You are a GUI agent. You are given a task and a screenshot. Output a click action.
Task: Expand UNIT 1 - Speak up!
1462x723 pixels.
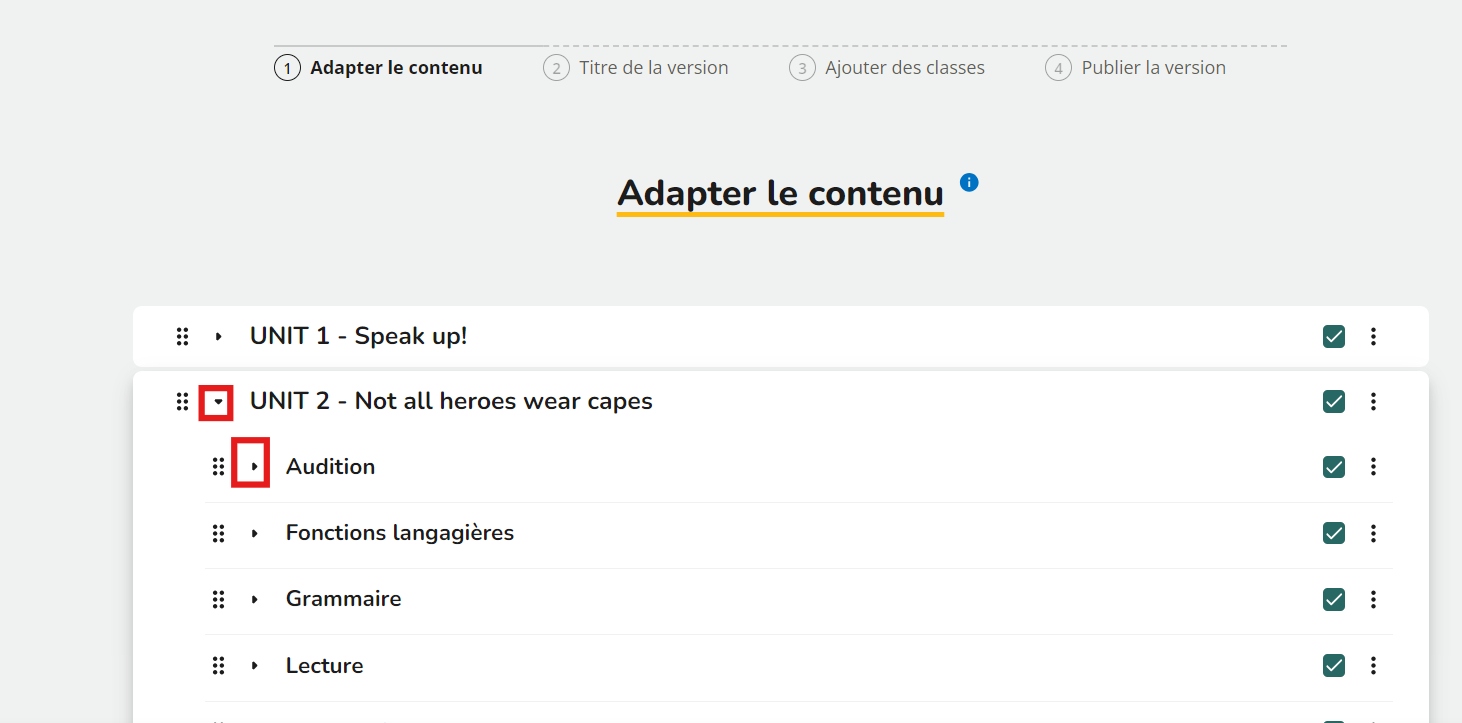point(218,337)
